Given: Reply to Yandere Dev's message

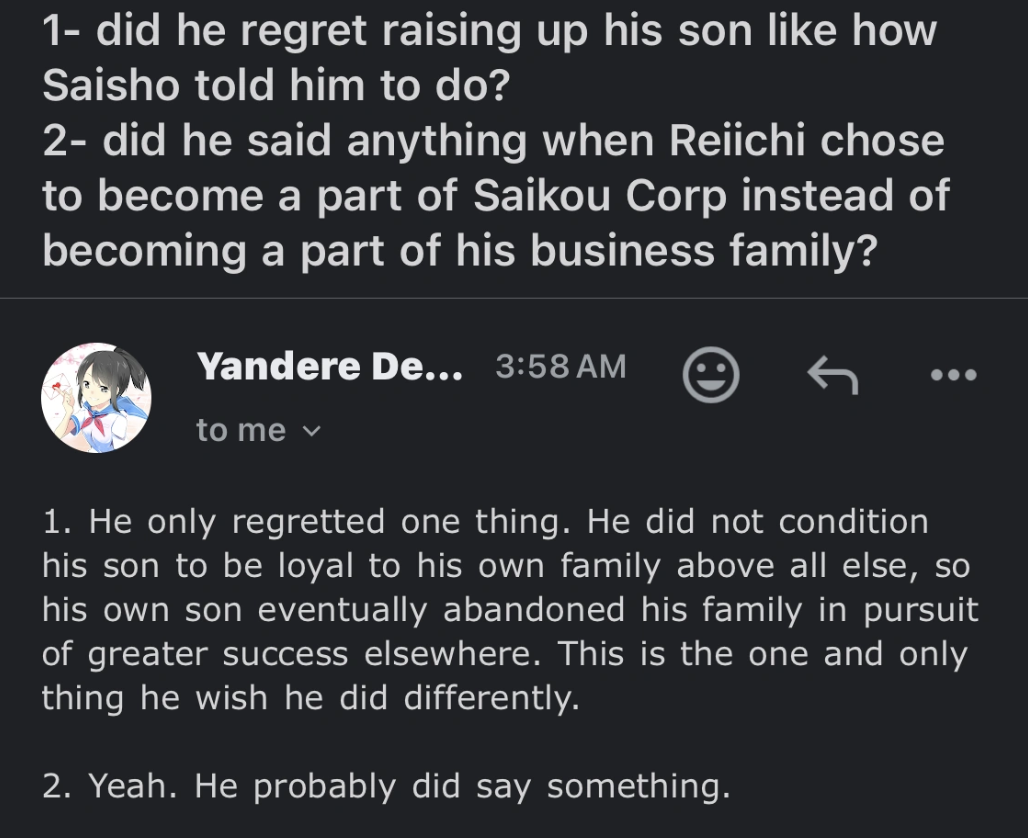Looking at the screenshot, I should pyautogui.click(x=833, y=375).
